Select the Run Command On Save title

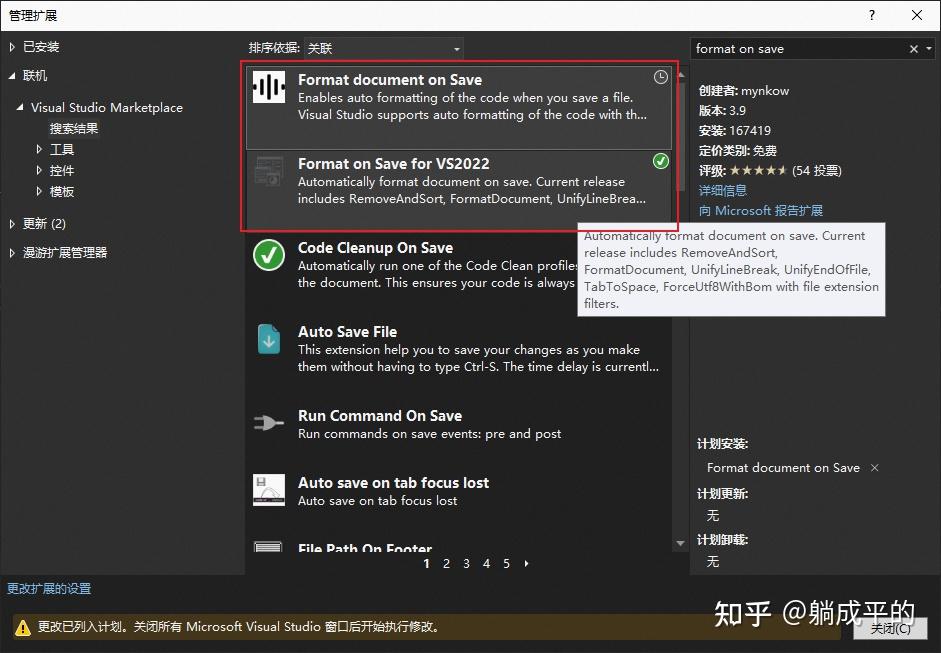click(x=380, y=416)
